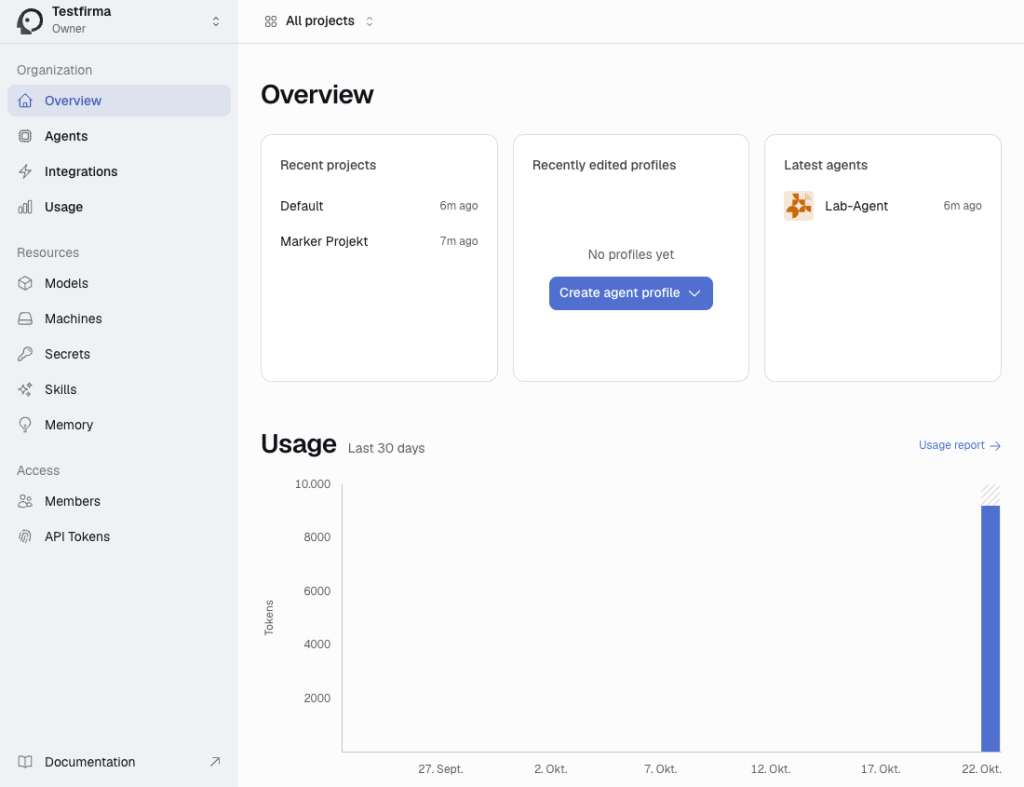
Task: Click the Documentation external link arrow
Action: tap(215, 762)
